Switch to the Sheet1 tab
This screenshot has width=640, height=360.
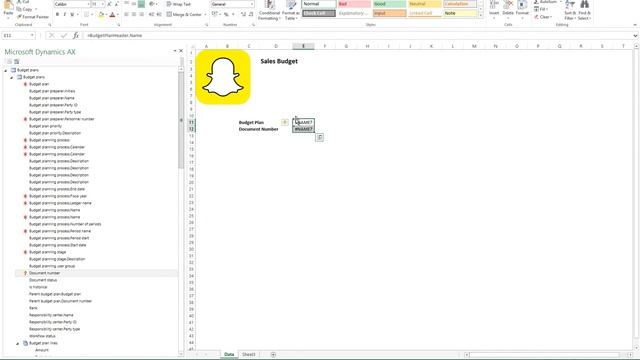pos(248,355)
